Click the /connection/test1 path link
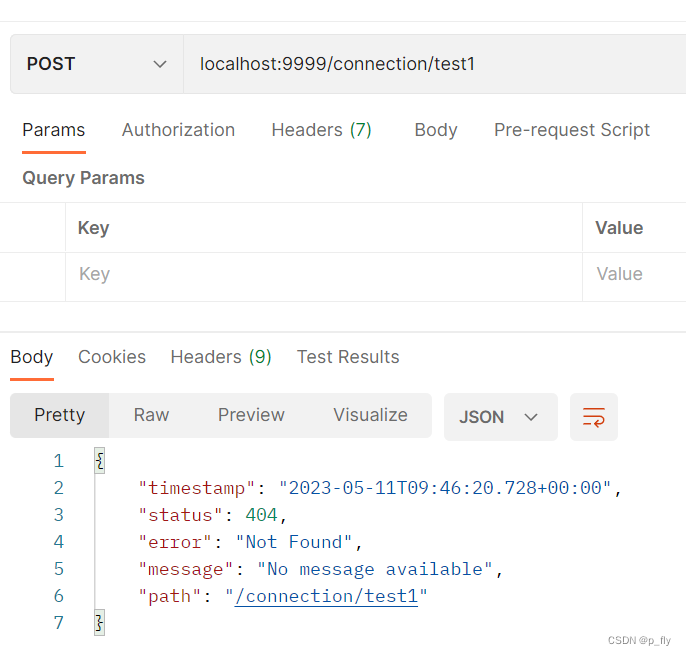The height and width of the screenshot is (655, 686). 326,596
